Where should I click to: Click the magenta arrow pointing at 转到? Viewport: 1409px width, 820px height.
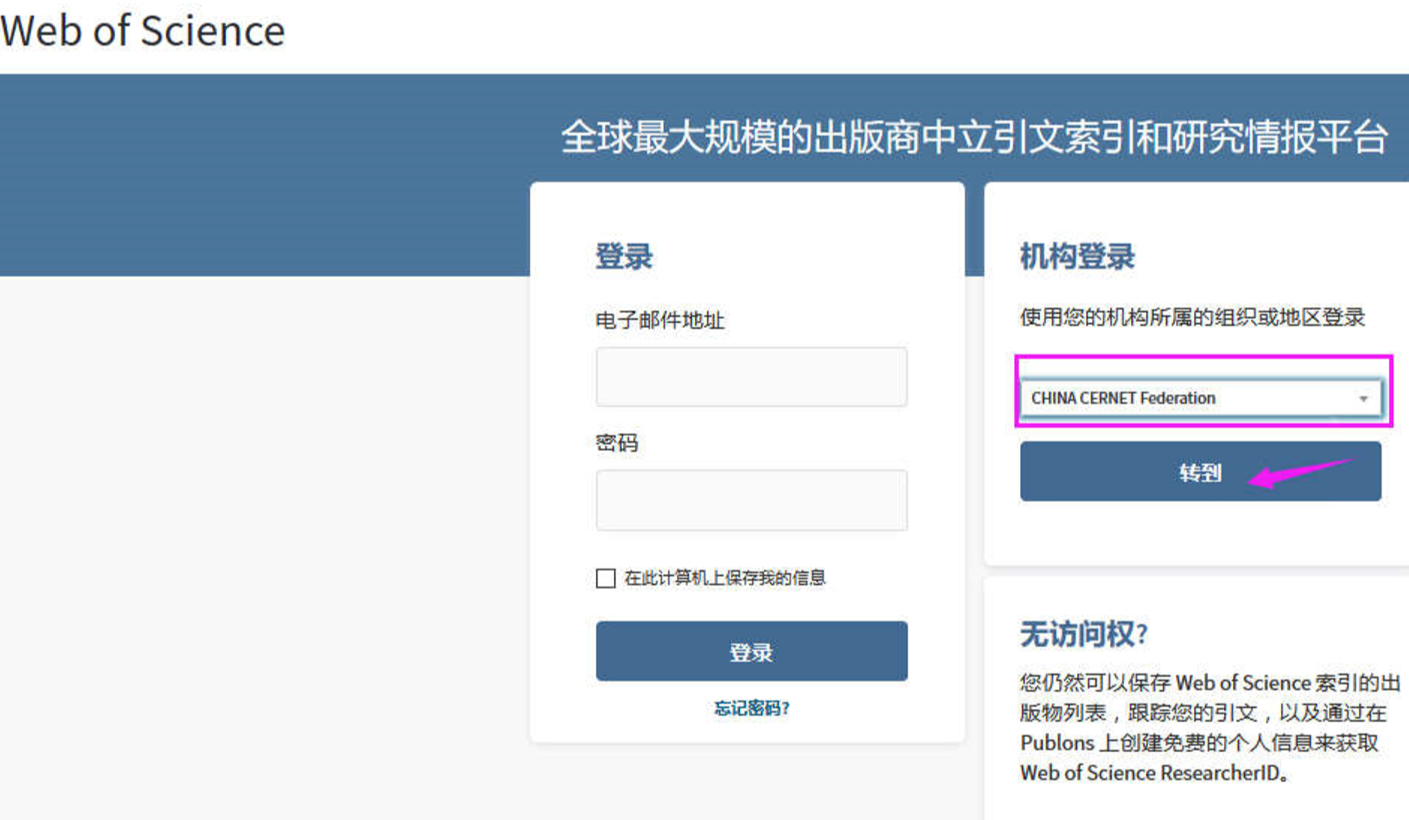coord(1300,474)
